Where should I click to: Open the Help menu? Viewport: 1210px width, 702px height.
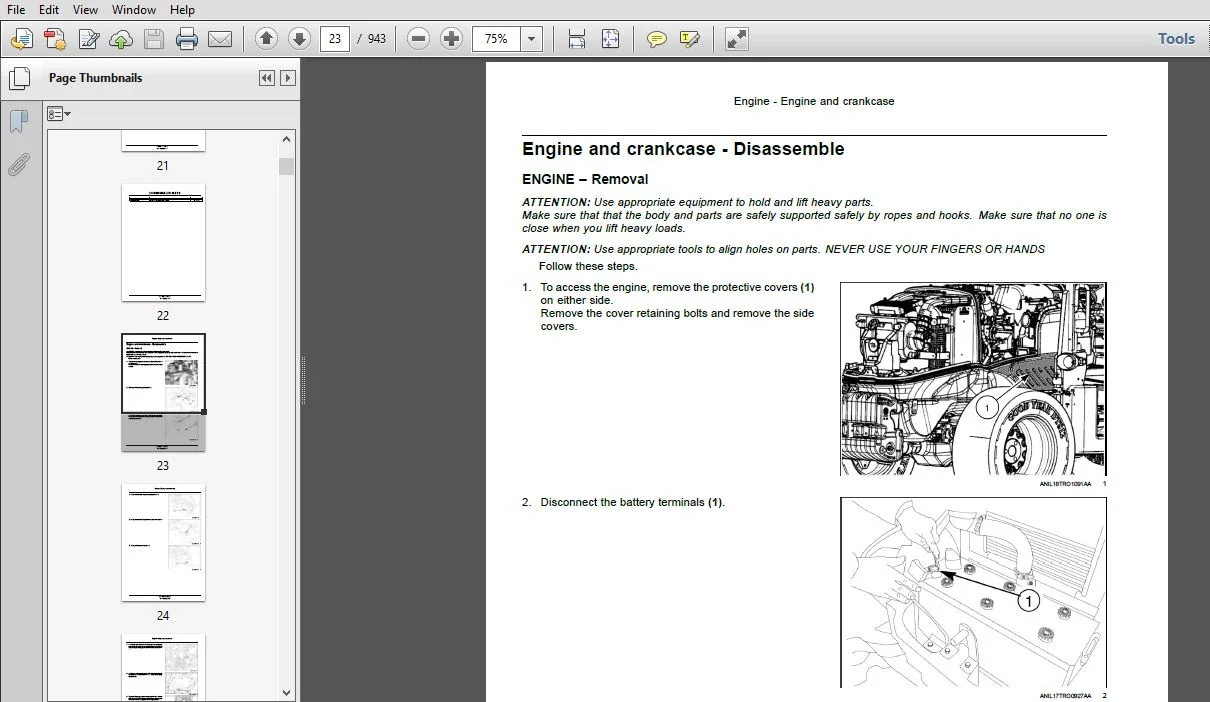[x=182, y=9]
